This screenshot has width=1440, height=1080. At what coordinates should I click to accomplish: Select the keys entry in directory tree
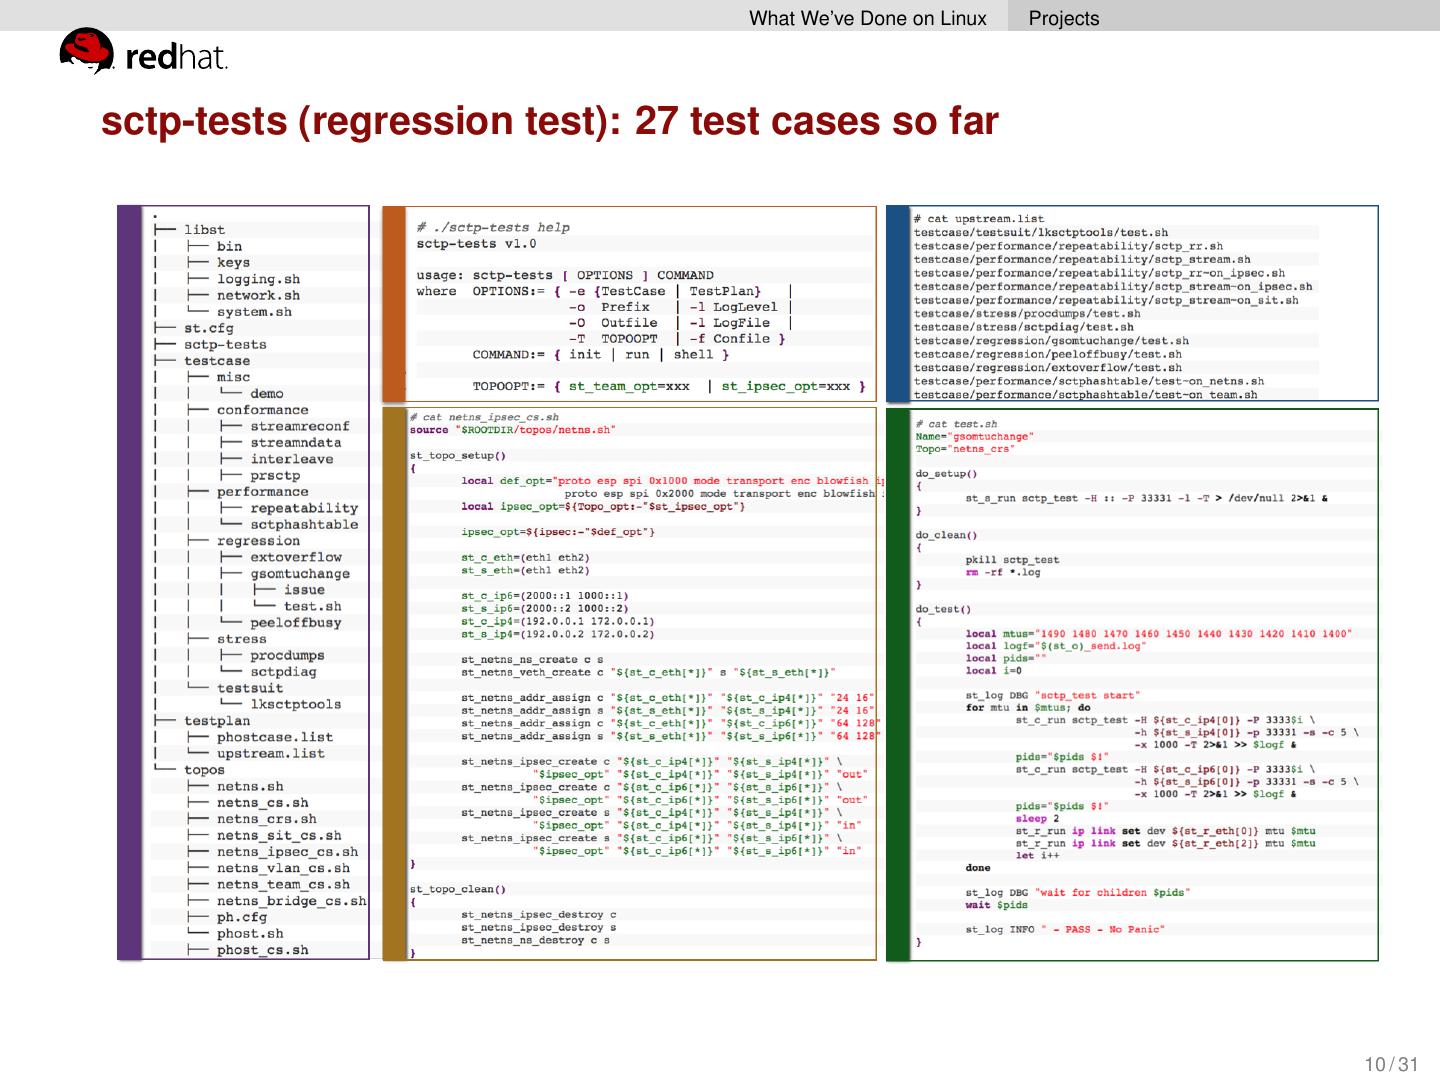coord(233,263)
